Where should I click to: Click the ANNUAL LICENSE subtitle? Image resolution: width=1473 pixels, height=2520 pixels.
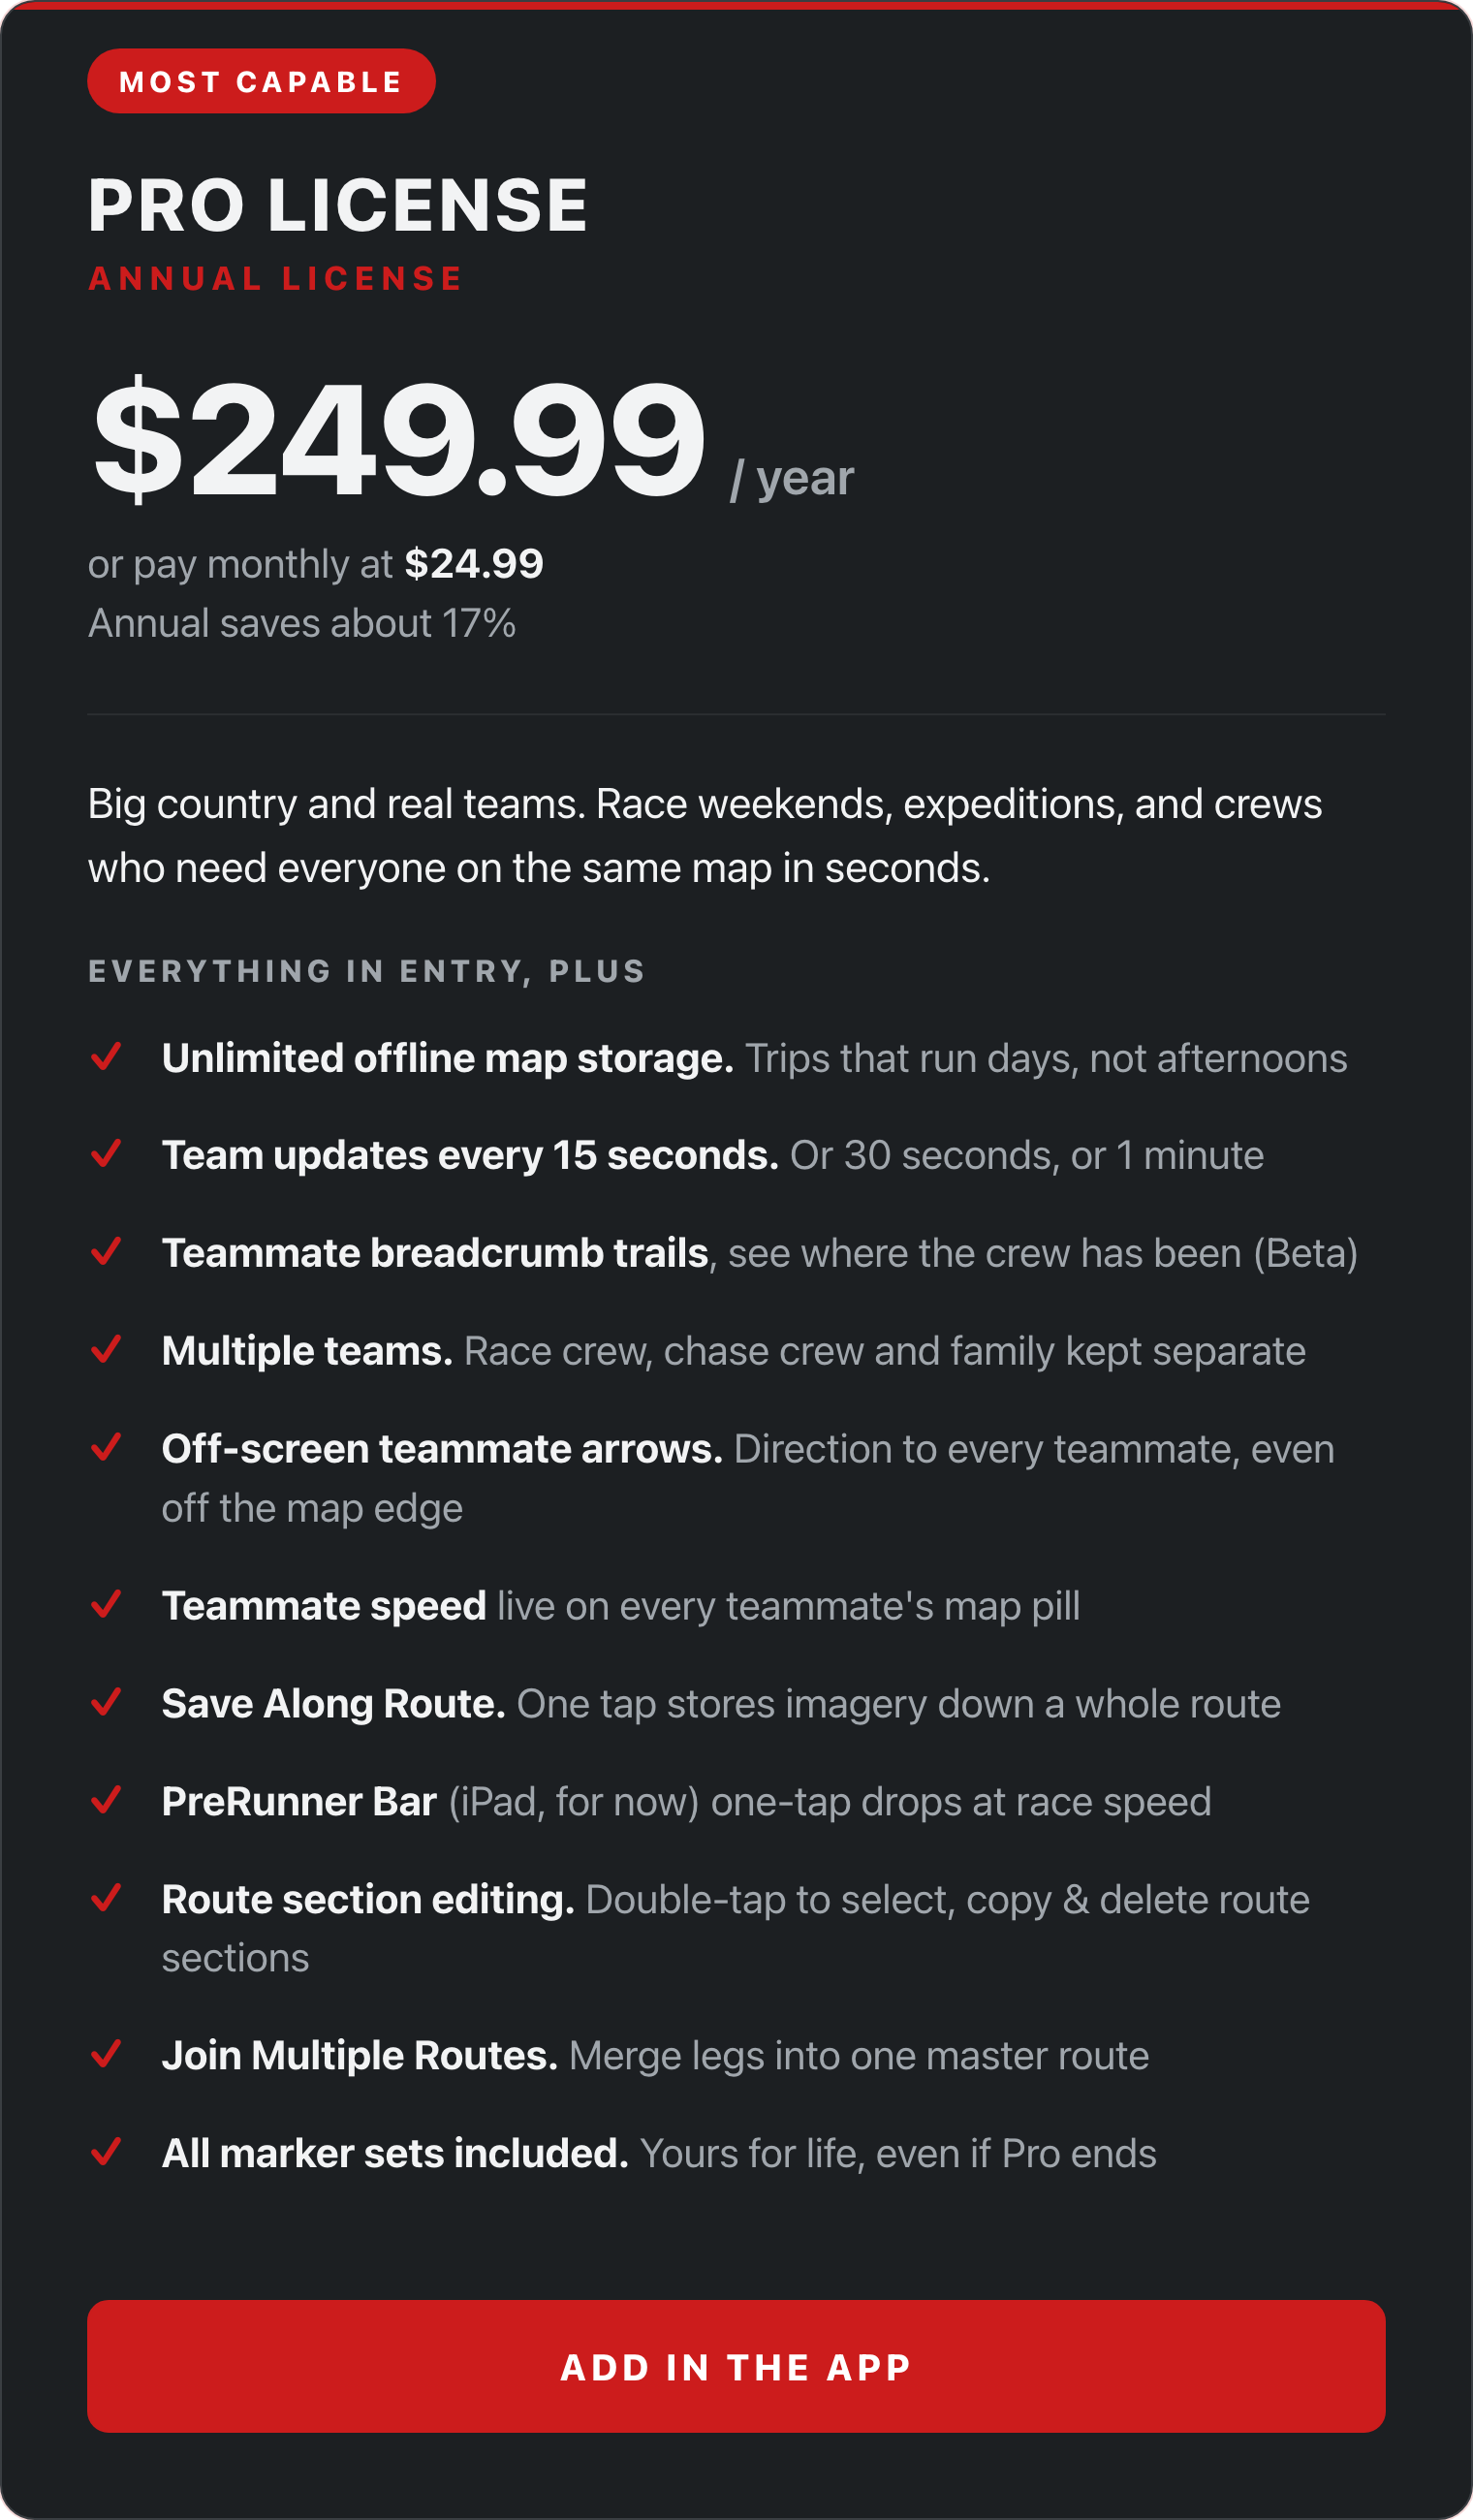pyautogui.click(x=276, y=278)
